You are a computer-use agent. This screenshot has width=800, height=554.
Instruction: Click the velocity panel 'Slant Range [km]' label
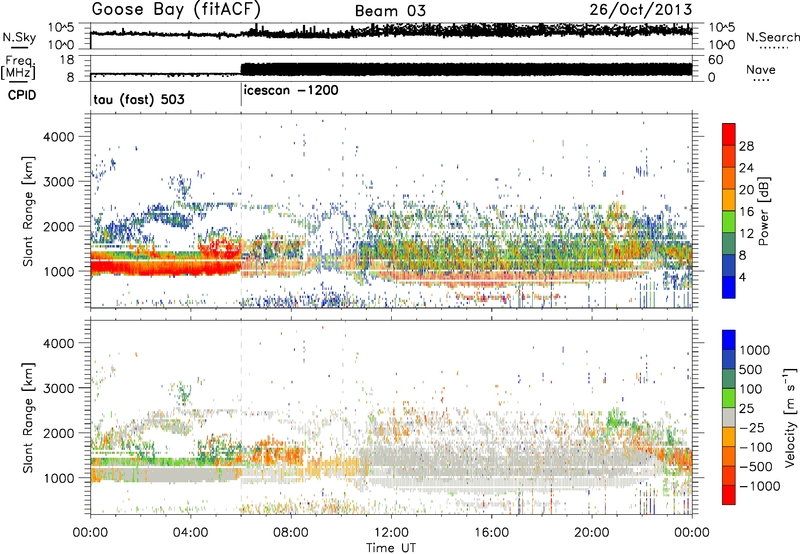(x=28, y=417)
